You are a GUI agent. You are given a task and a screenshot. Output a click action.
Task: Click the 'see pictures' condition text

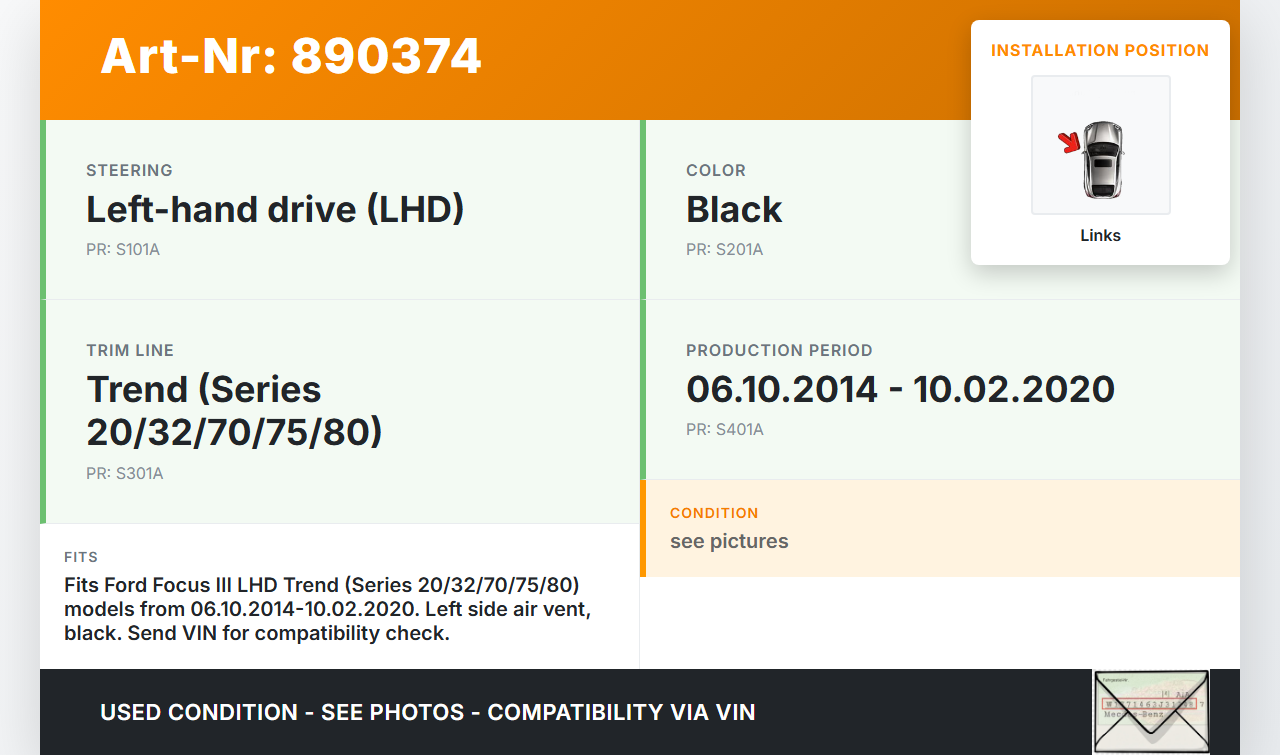tap(729, 541)
